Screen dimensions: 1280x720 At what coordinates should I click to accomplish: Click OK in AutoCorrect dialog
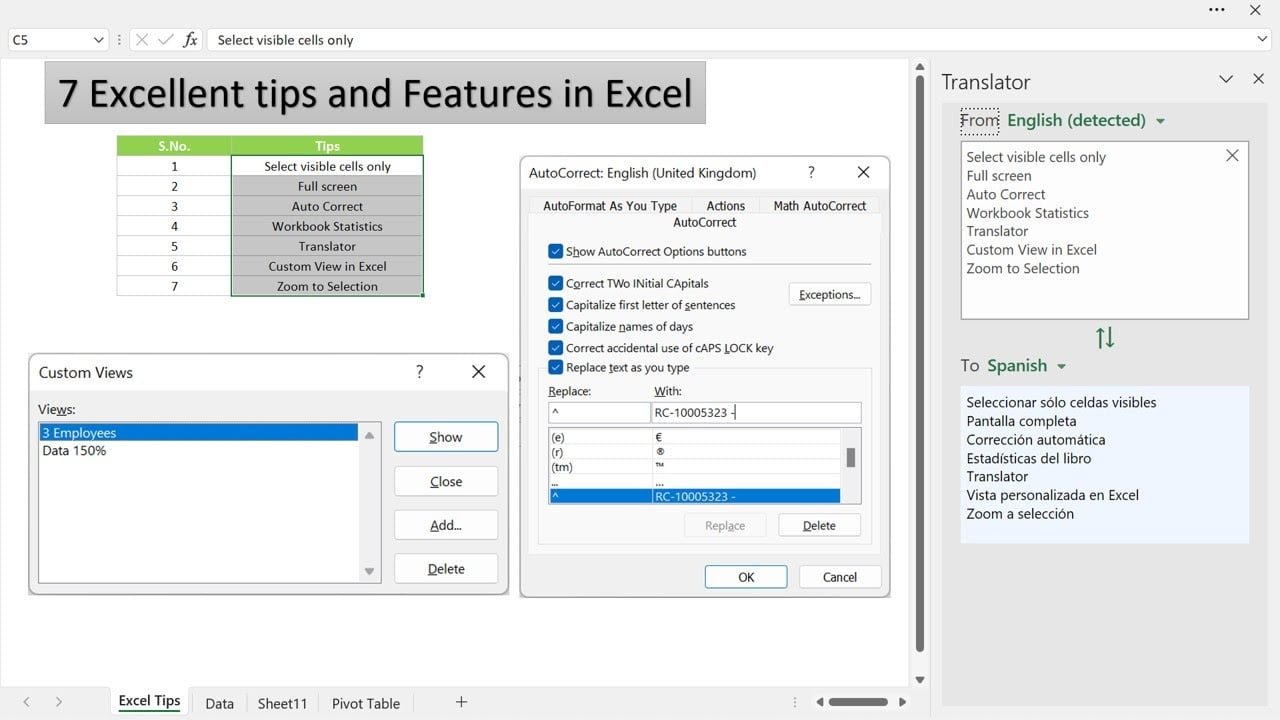point(746,577)
